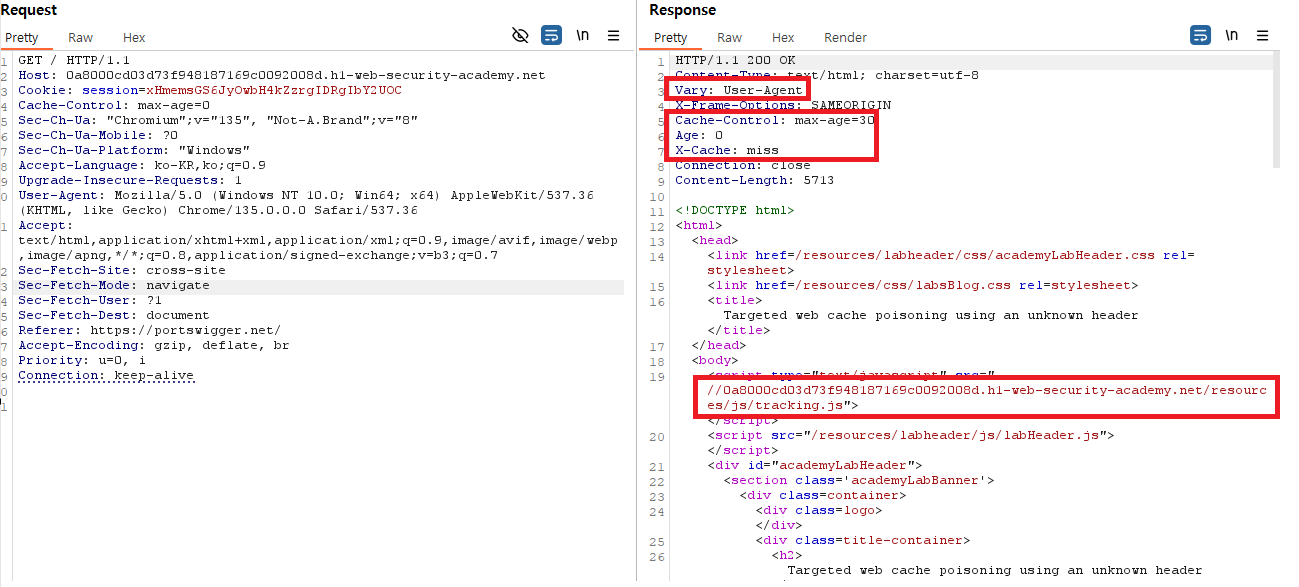1299x587 pixels.
Task: Click the div id="academyLabHeader" line
Action: tap(815, 465)
